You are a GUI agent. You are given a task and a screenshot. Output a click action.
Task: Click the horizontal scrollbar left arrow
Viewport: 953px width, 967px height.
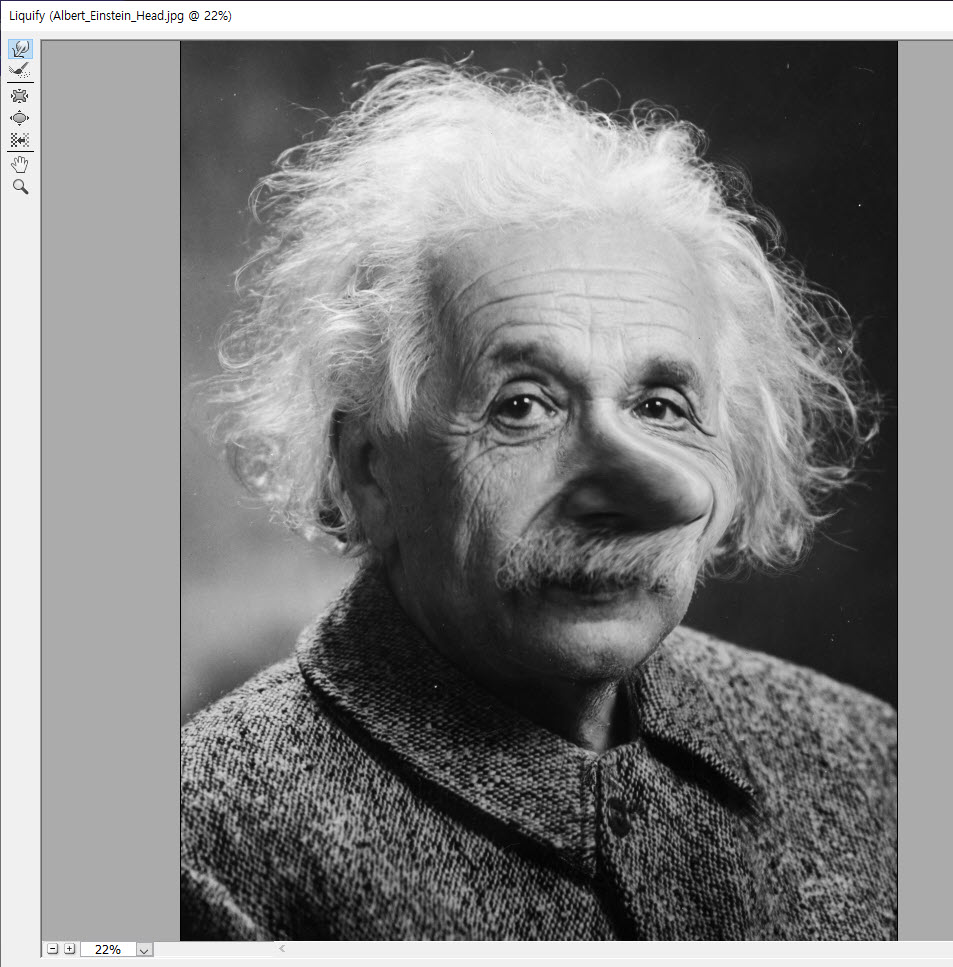coord(282,948)
